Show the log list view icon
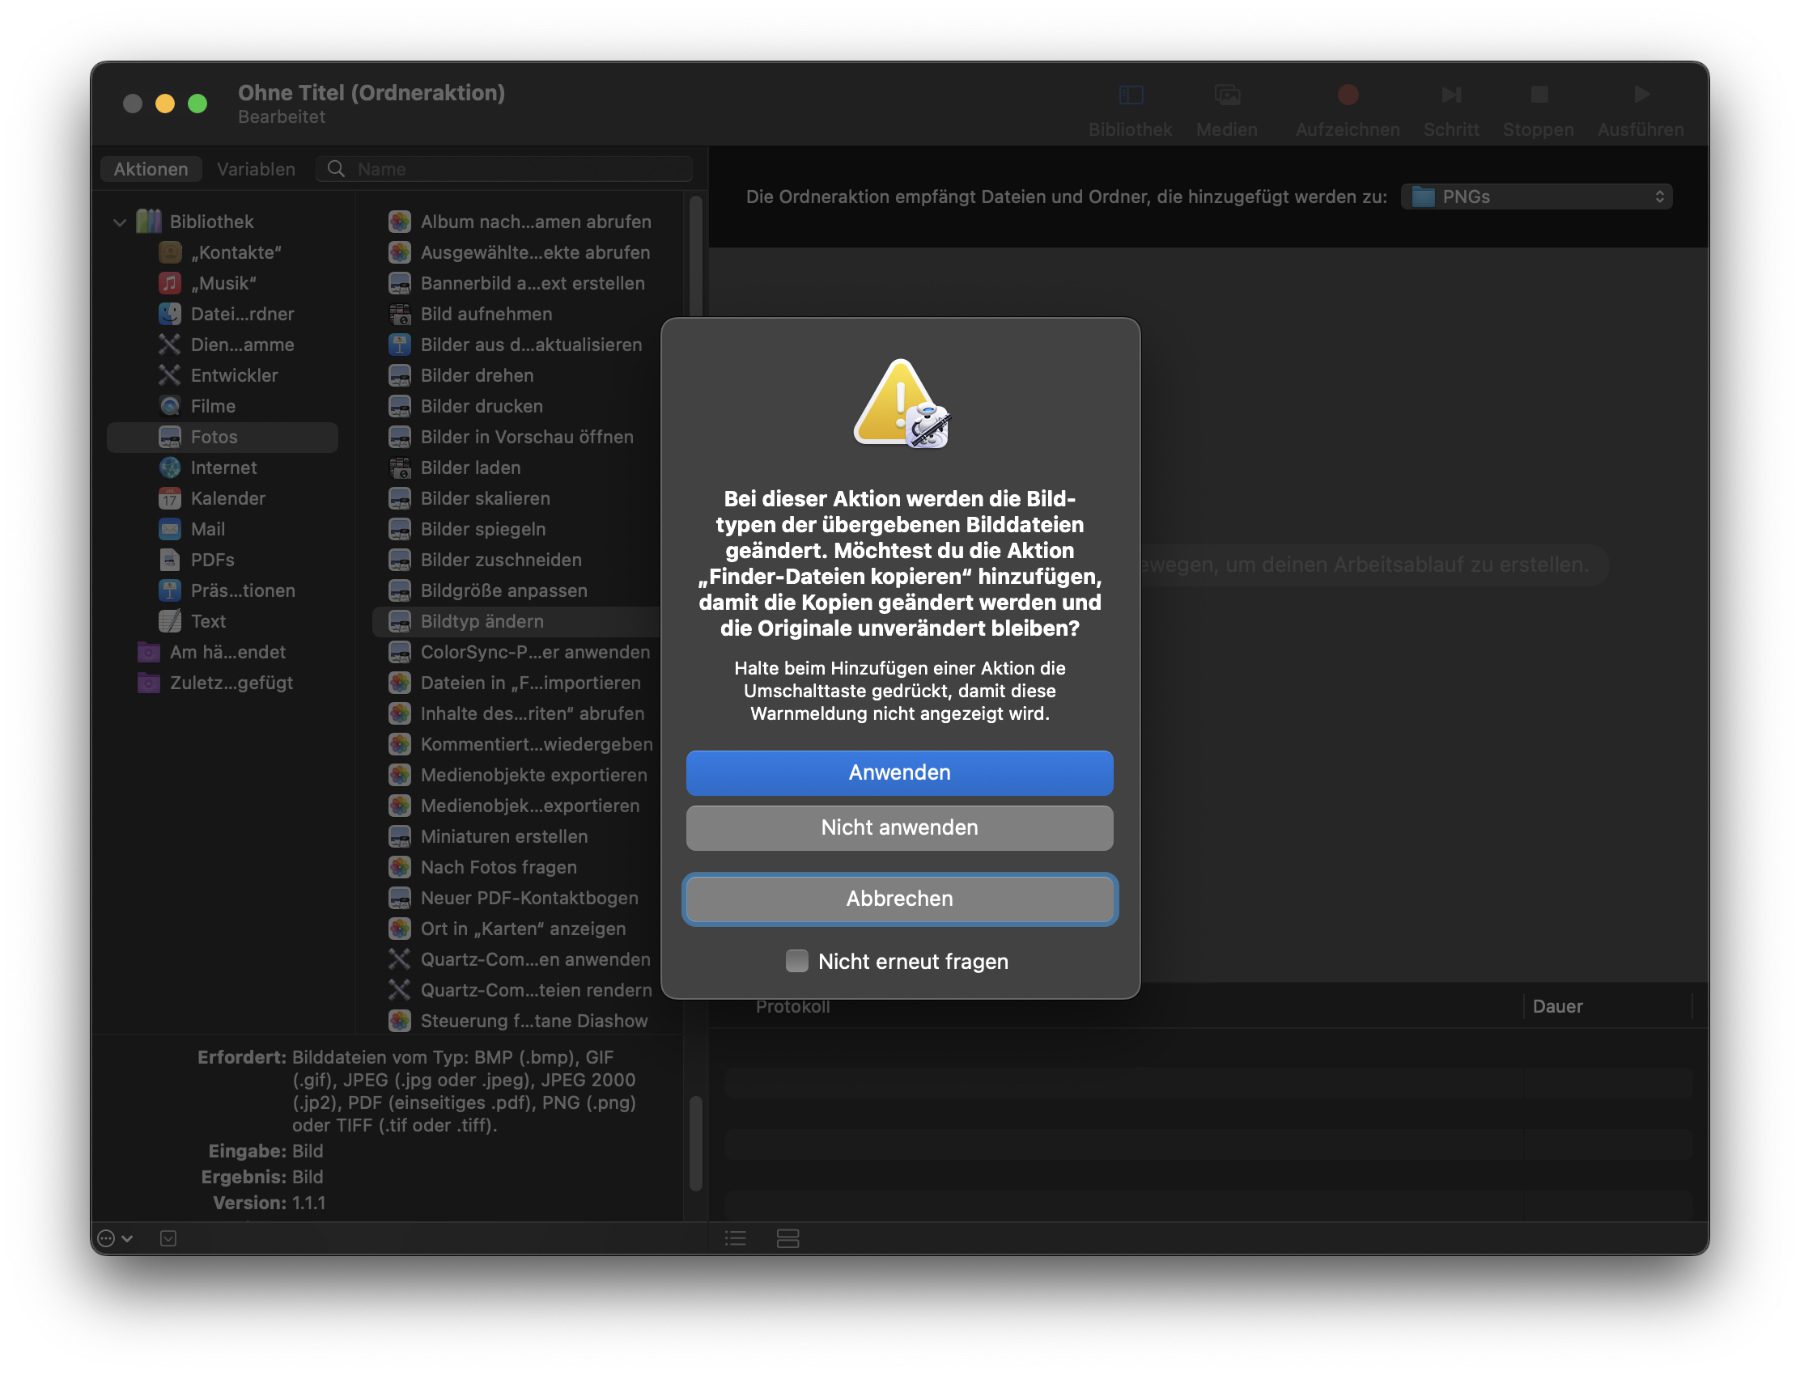1800x1375 pixels. click(736, 1238)
